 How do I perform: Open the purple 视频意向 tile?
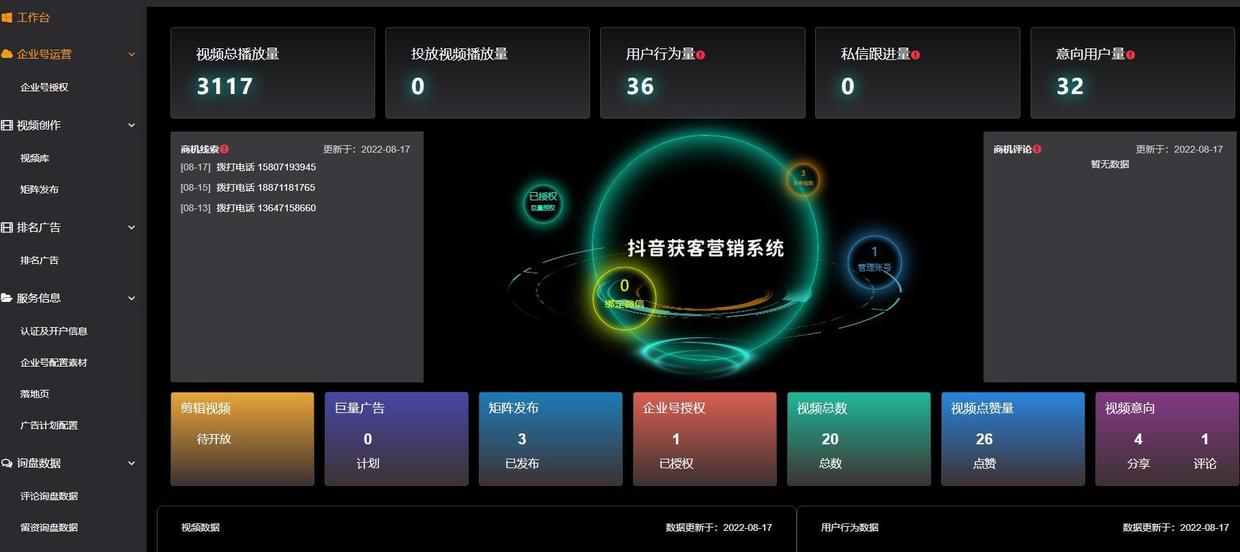coord(1166,439)
